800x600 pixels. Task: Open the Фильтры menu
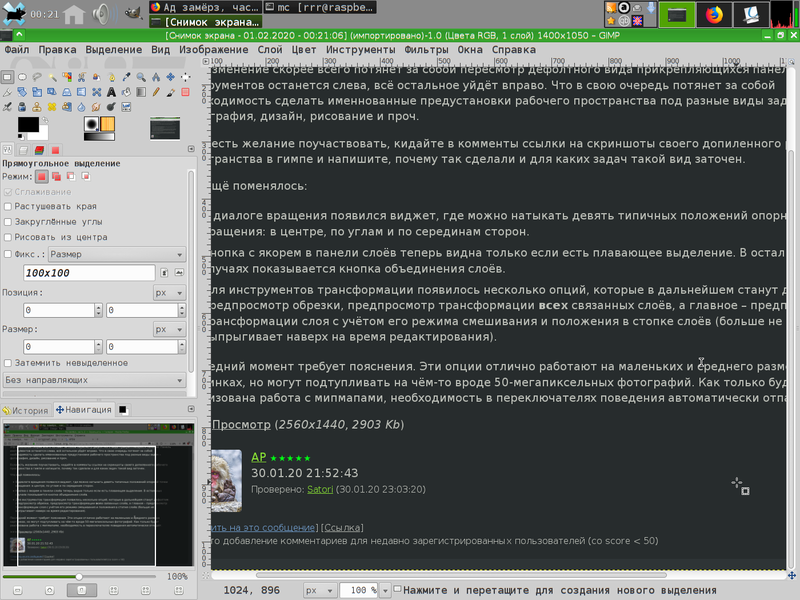(x=426, y=49)
